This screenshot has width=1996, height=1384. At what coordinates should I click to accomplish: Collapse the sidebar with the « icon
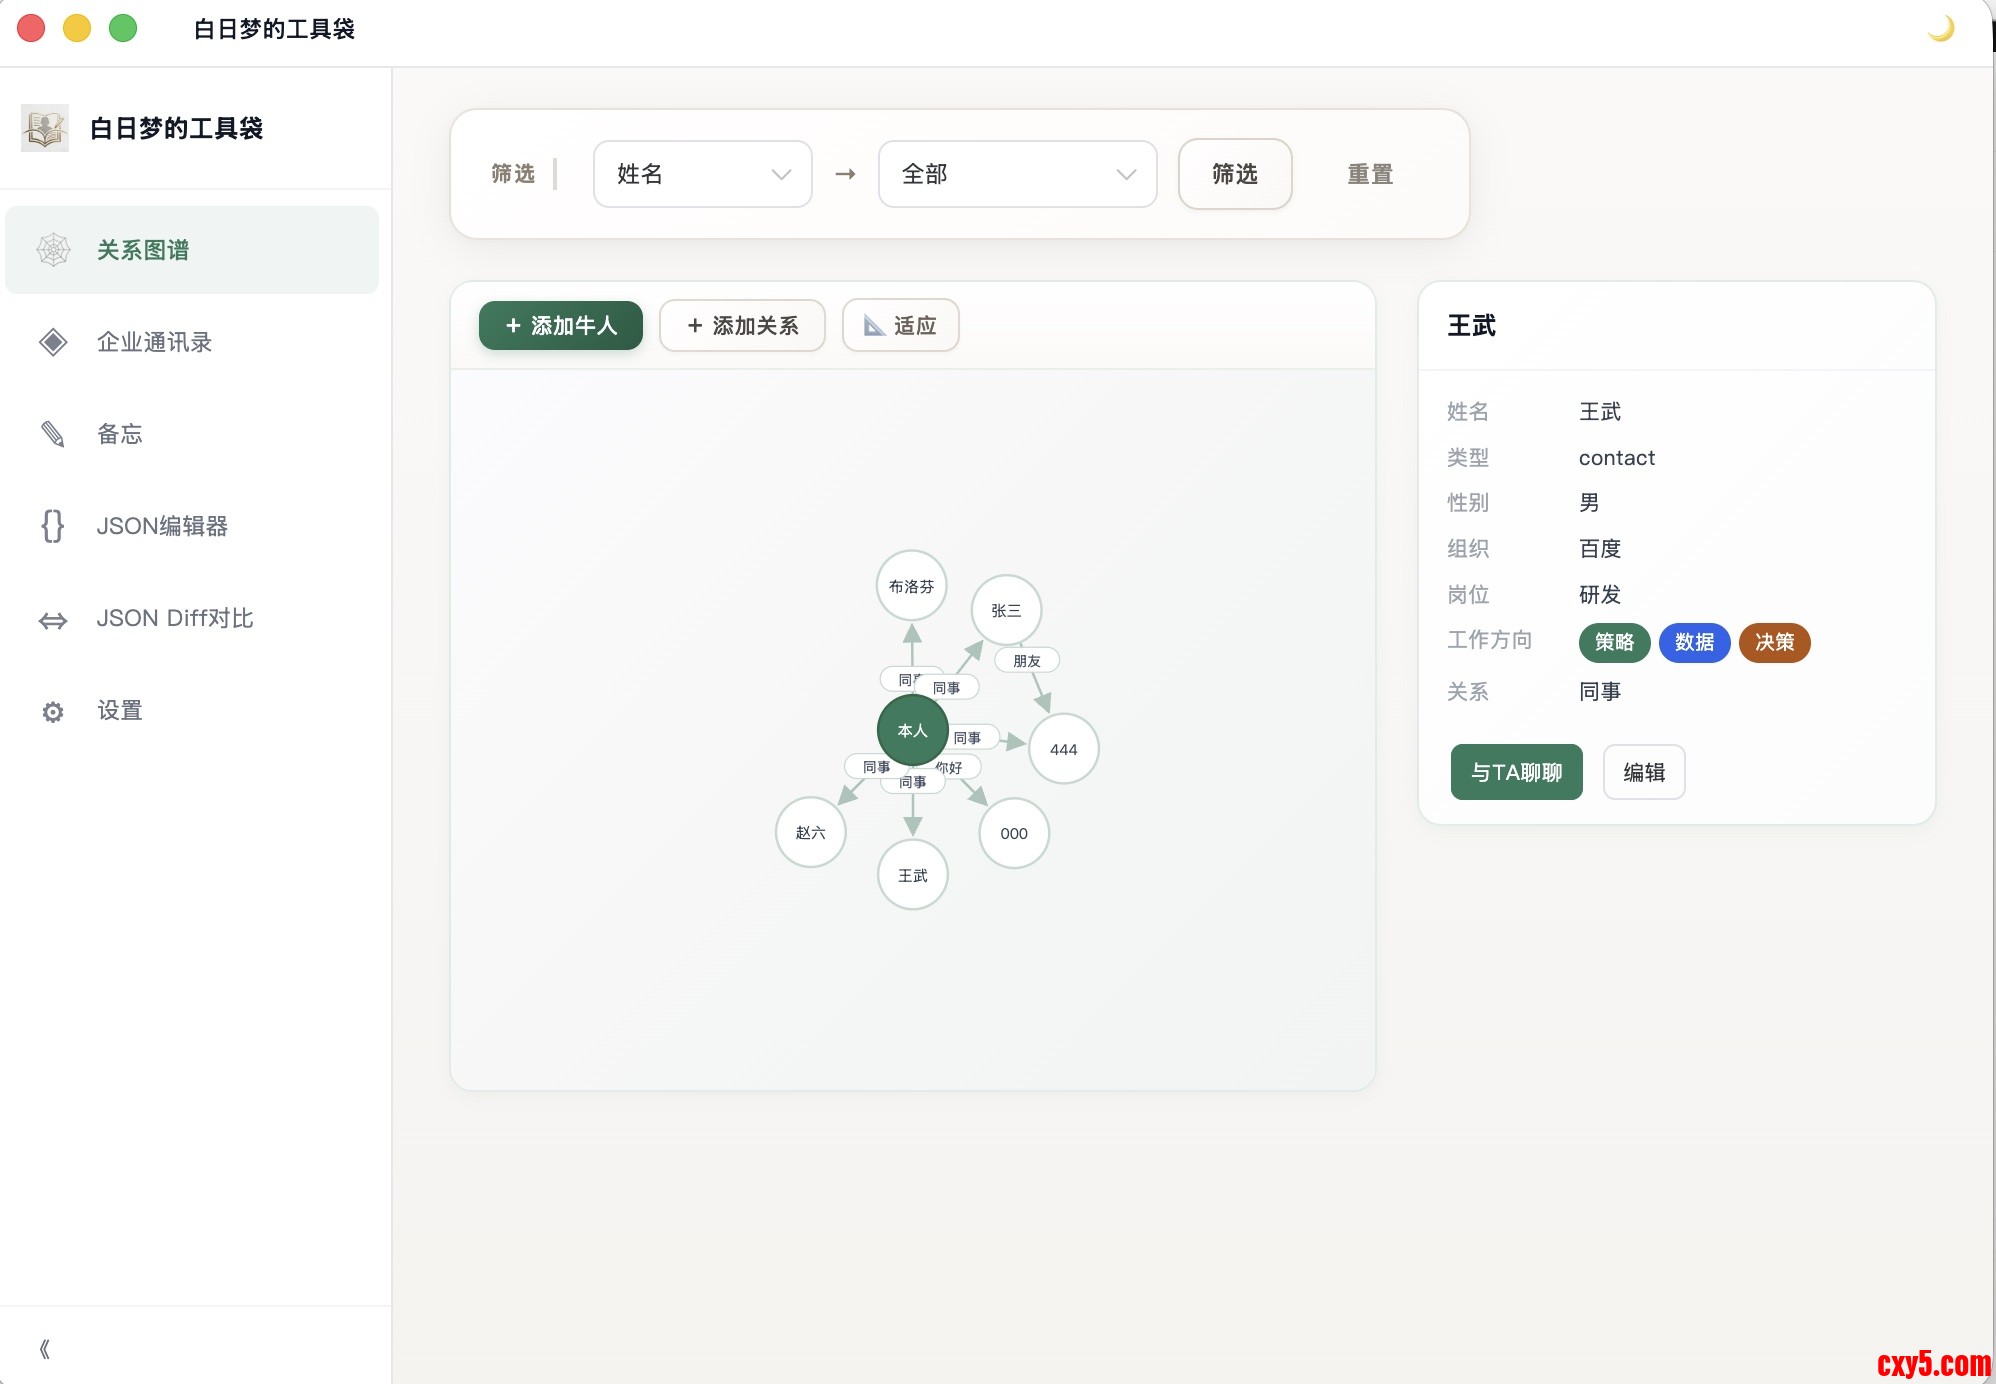(44, 1349)
